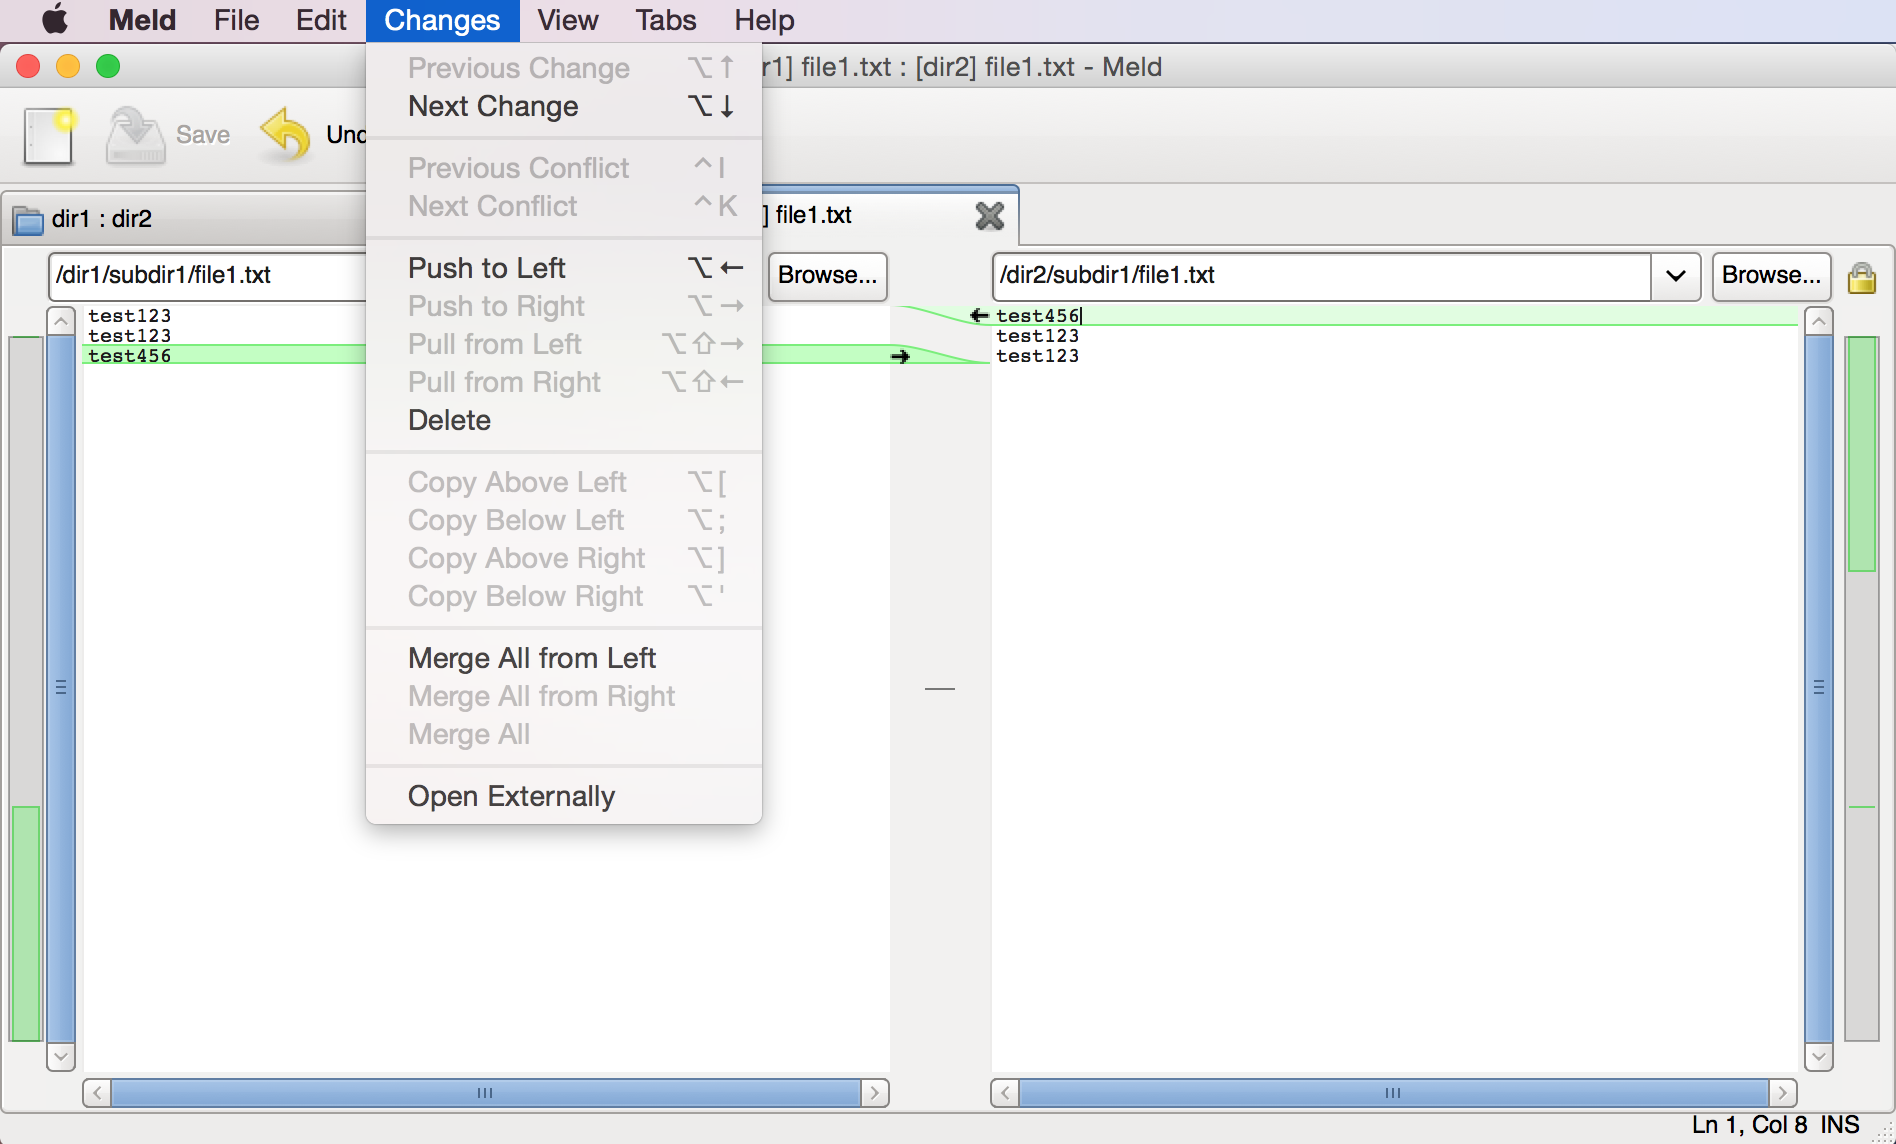
Task: Click the INS insert mode indicator
Action: coord(1839,1125)
